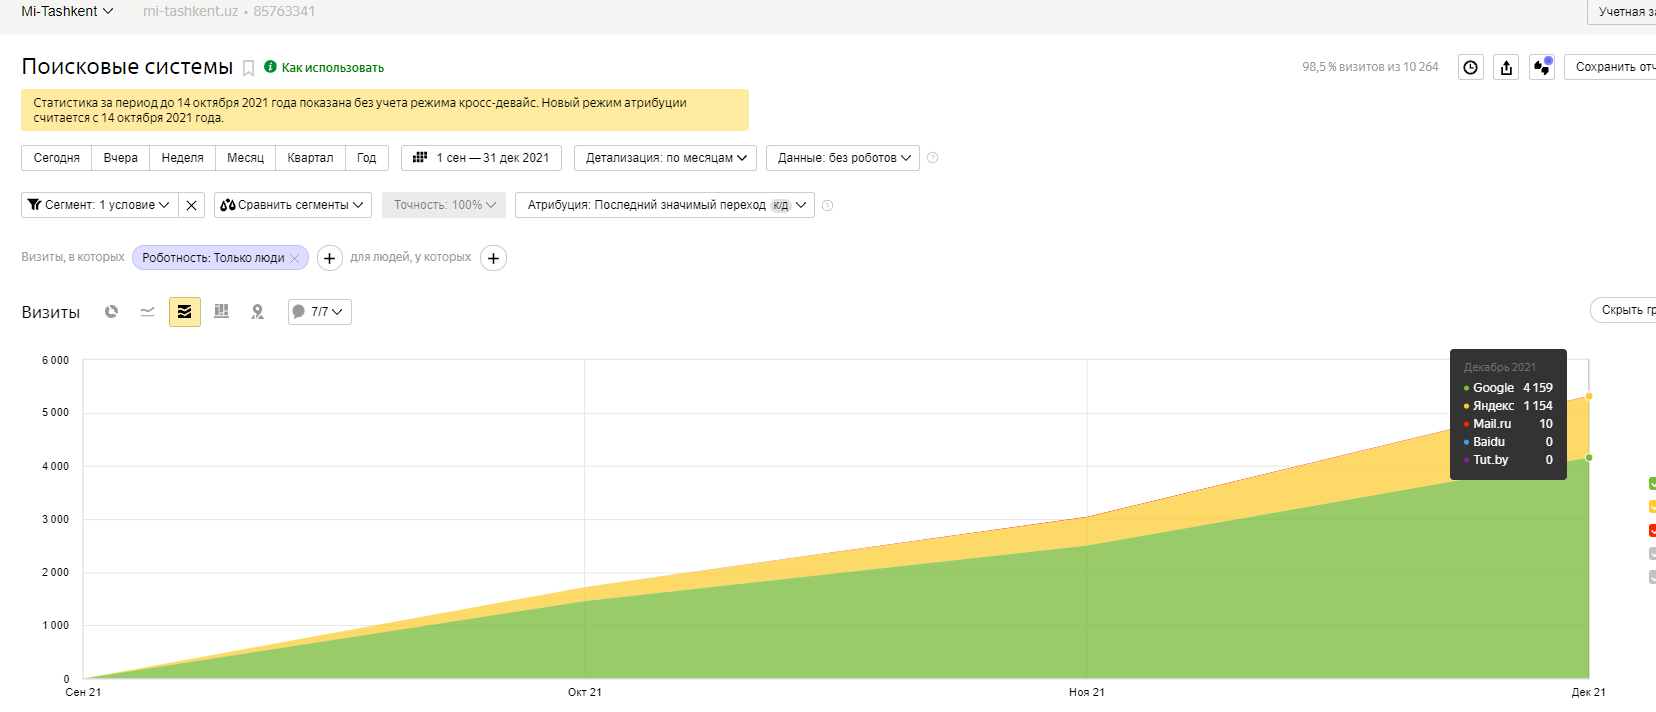Screen dimensions: 1656x712
Task: Open the Данные: без роботов dropdown
Action: point(843,158)
